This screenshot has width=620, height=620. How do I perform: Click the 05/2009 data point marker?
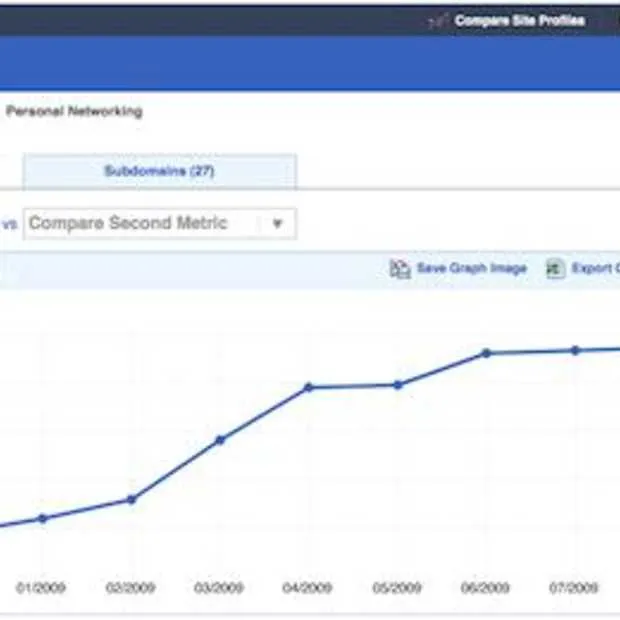pyautogui.click(x=398, y=384)
